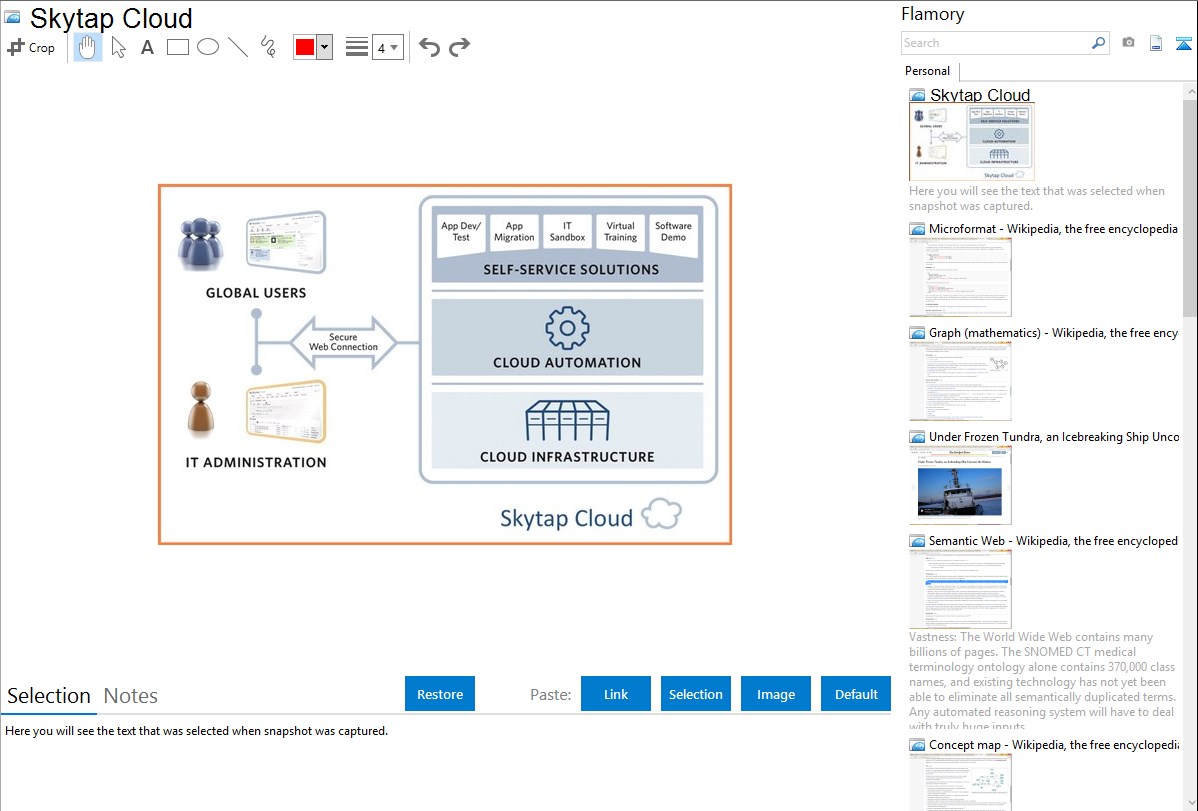Open the Personal tab

[926, 71]
